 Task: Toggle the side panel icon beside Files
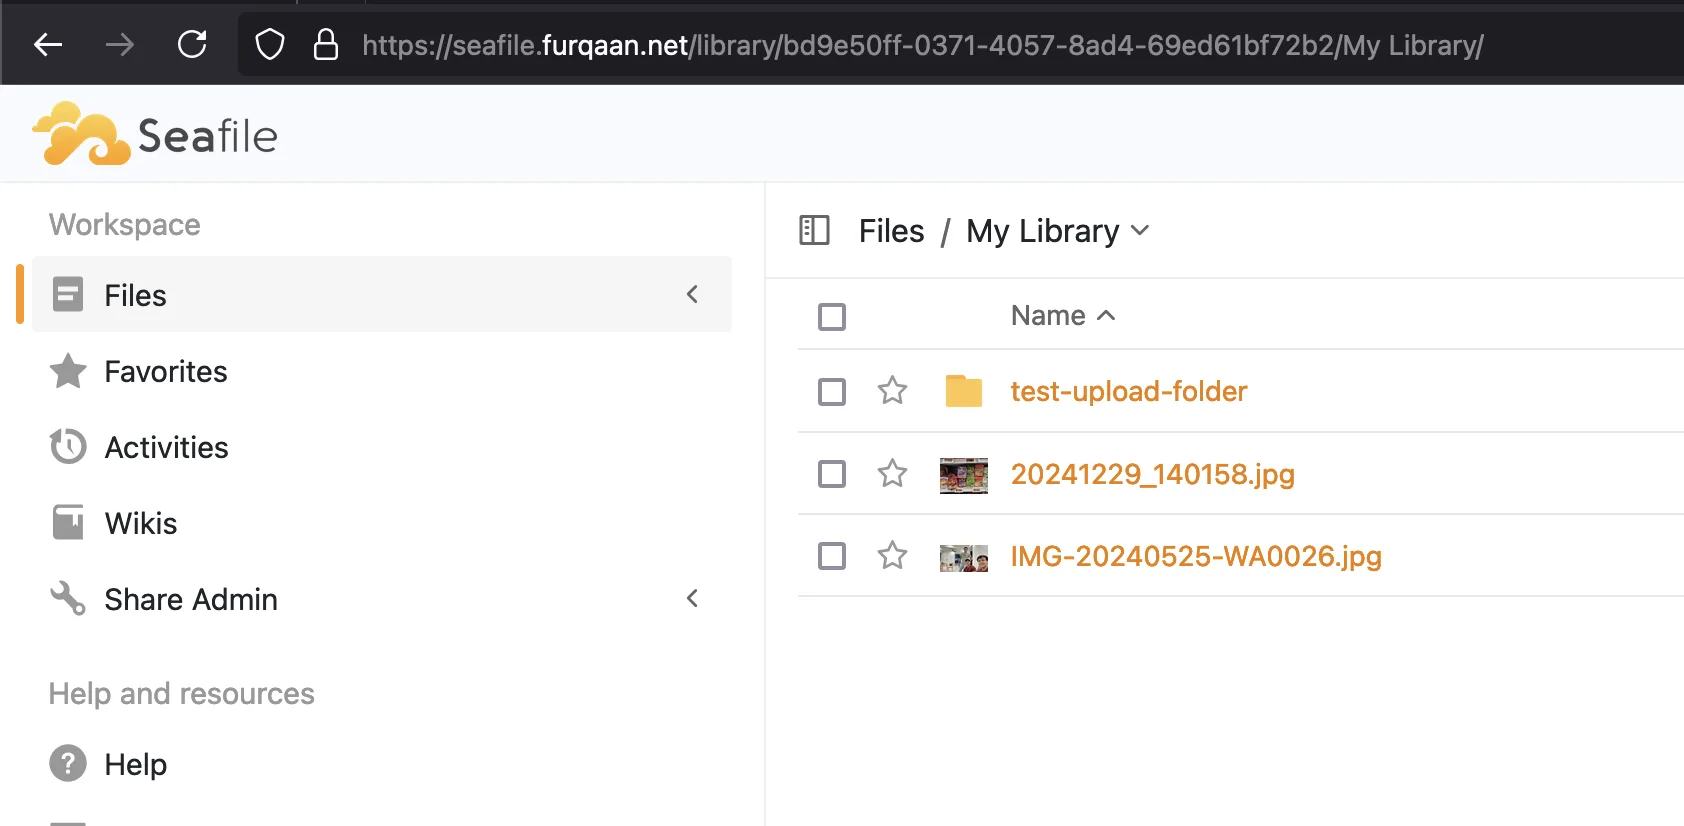814,231
